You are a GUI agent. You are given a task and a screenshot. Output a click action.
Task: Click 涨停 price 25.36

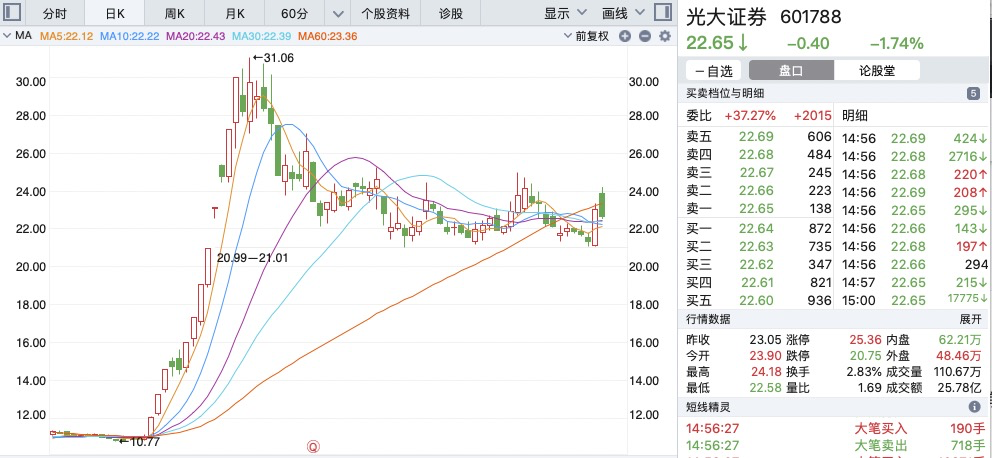point(866,340)
